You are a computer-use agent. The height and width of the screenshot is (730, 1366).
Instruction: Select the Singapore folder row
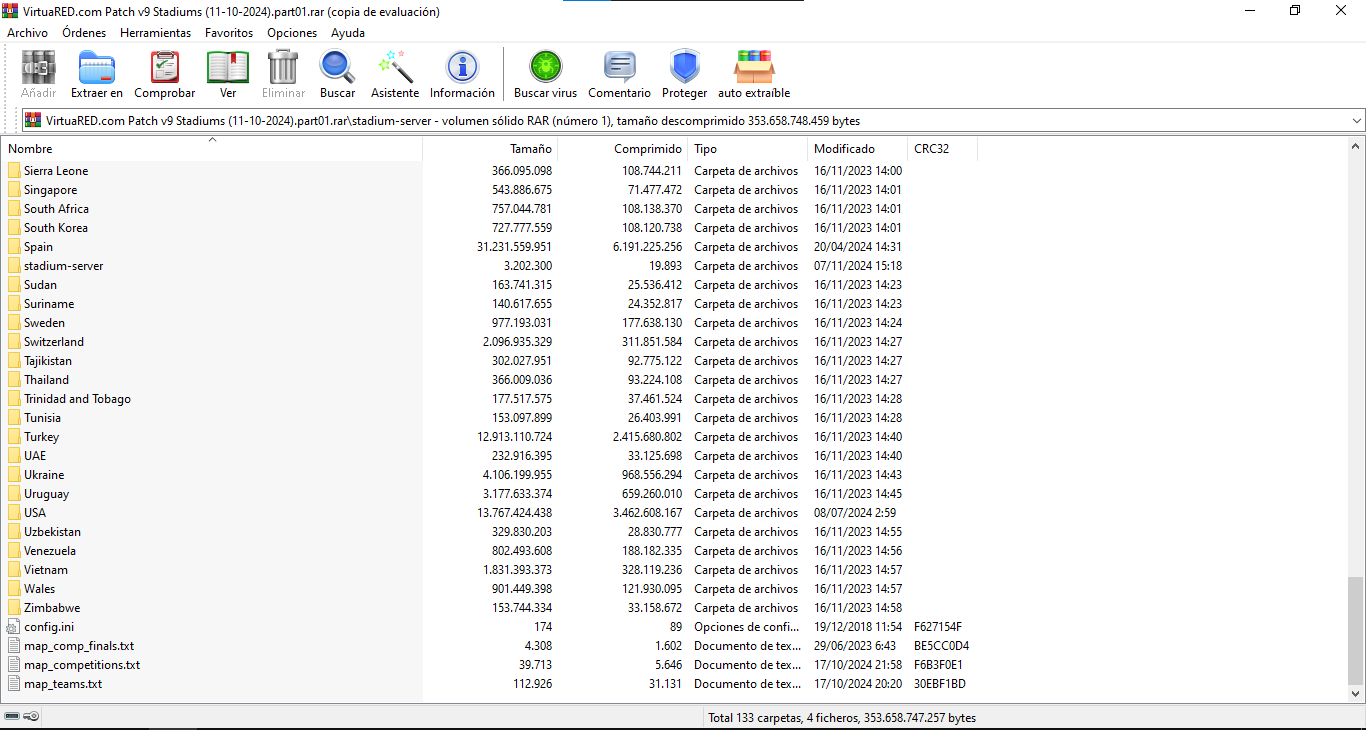coord(50,190)
